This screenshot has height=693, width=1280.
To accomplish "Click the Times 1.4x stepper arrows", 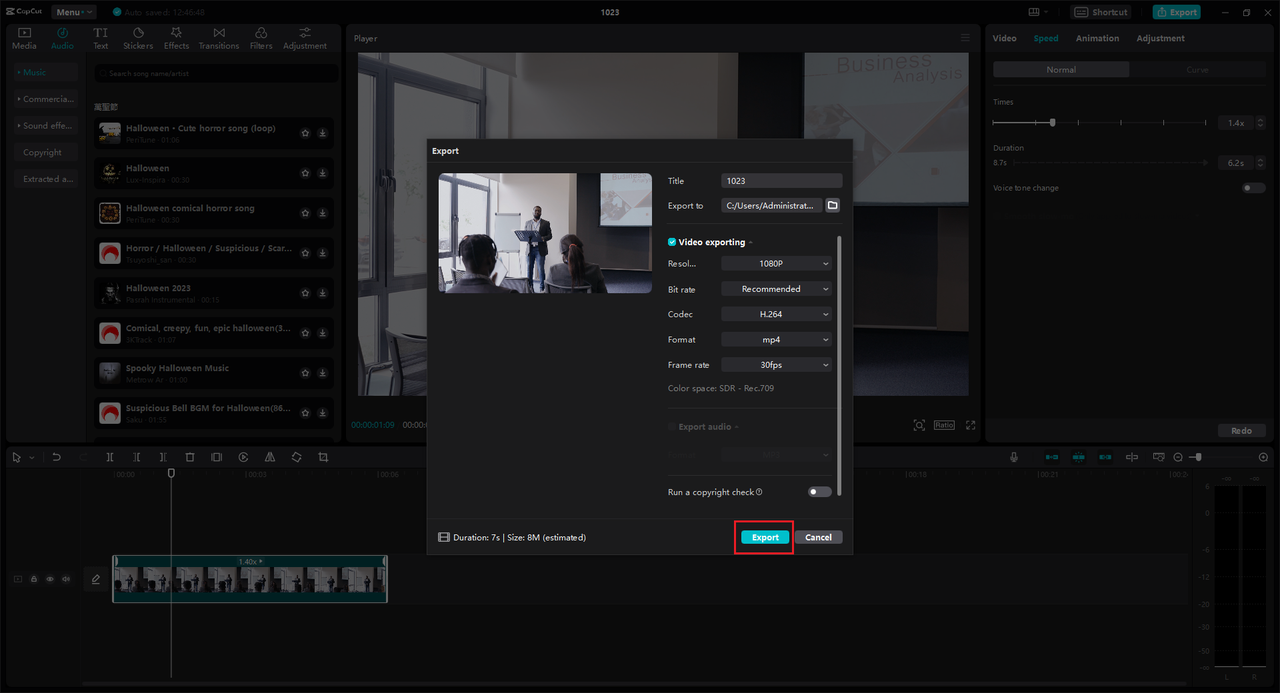I will (x=1260, y=122).
